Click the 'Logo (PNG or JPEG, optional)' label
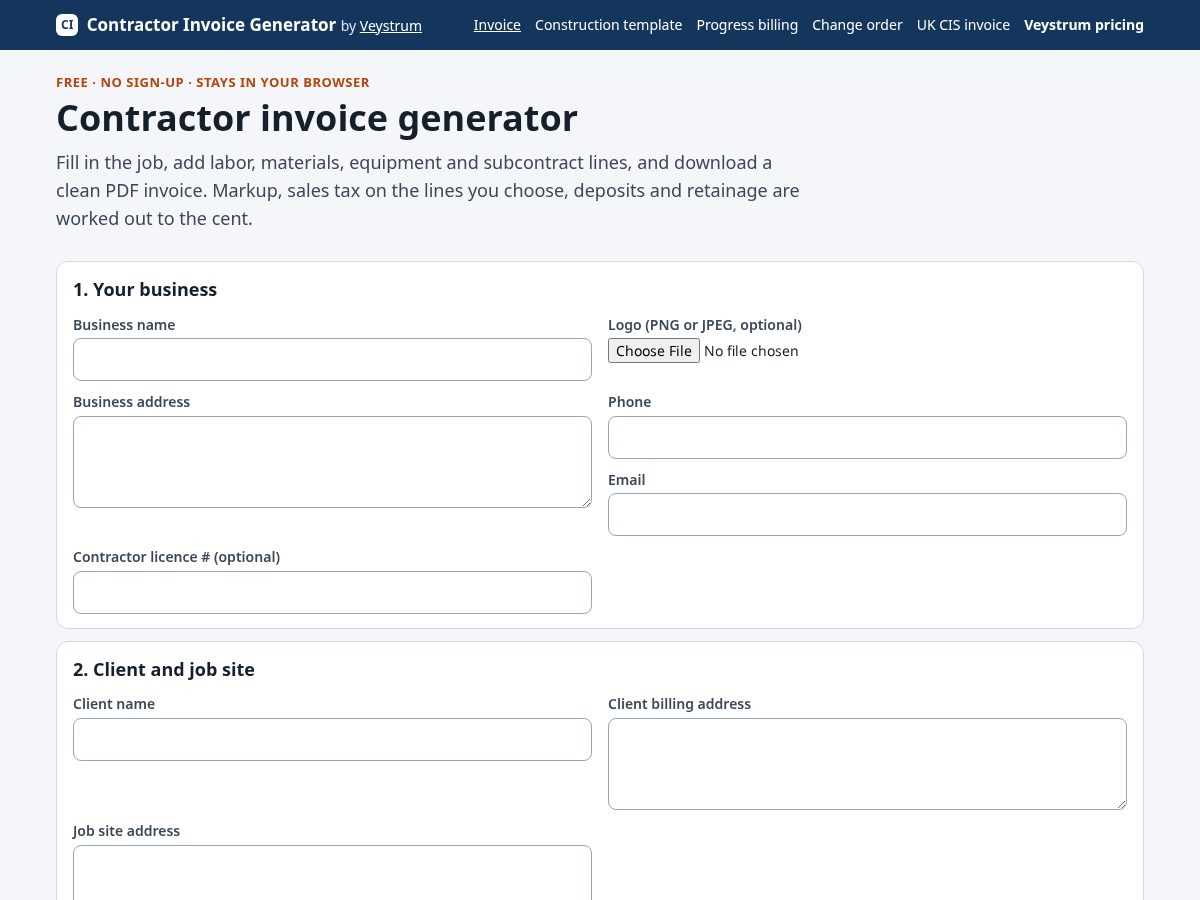Viewport: 1200px width, 900px height. click(705, 325)
